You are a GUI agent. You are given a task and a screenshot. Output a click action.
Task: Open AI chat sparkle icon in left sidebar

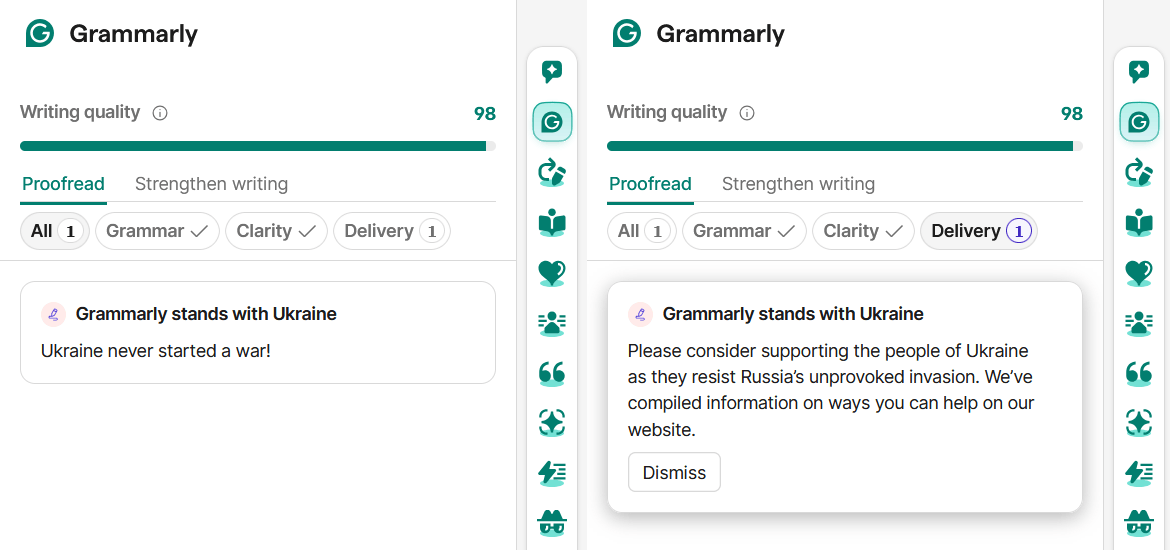(552, 72)
